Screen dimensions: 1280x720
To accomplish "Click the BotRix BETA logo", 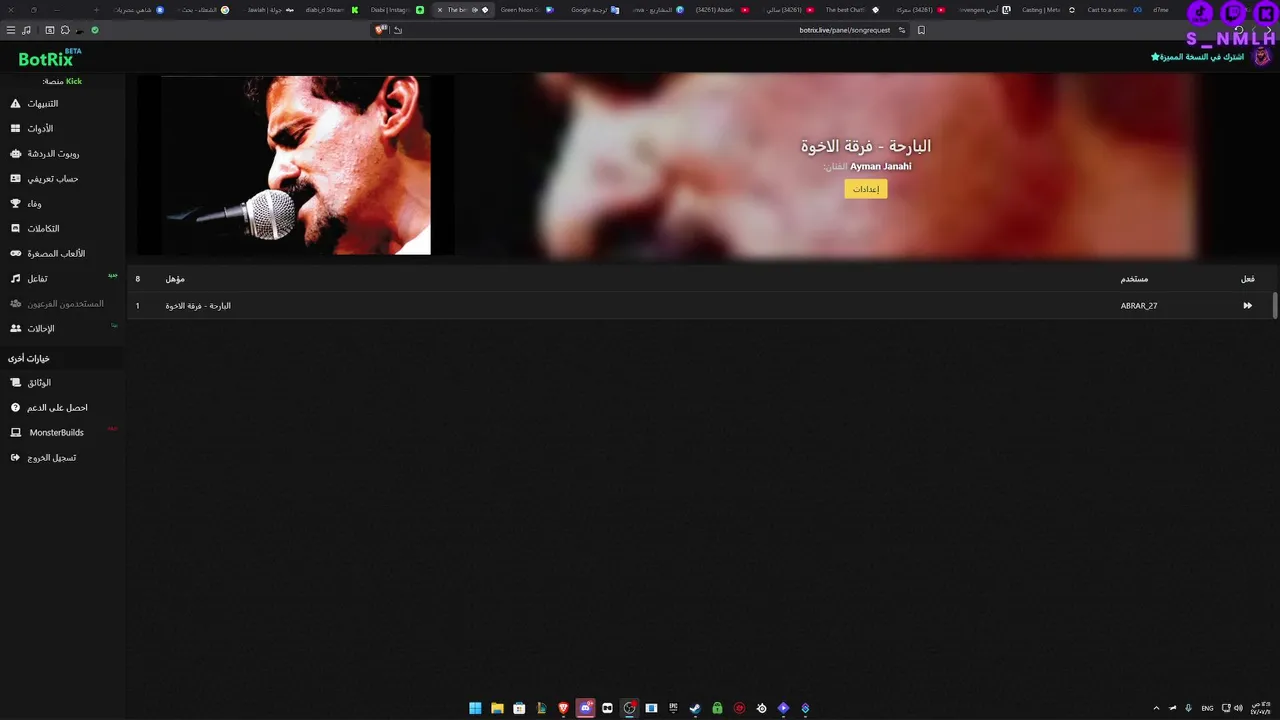I will (x=50, y=57).
